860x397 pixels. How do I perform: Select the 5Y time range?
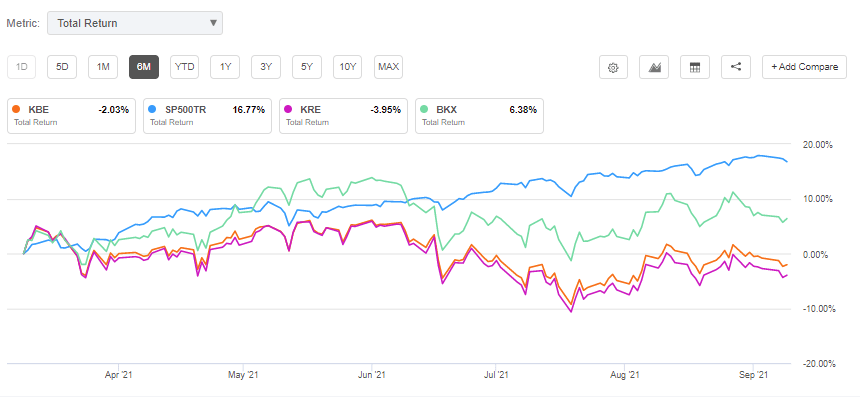pos(307,67)
